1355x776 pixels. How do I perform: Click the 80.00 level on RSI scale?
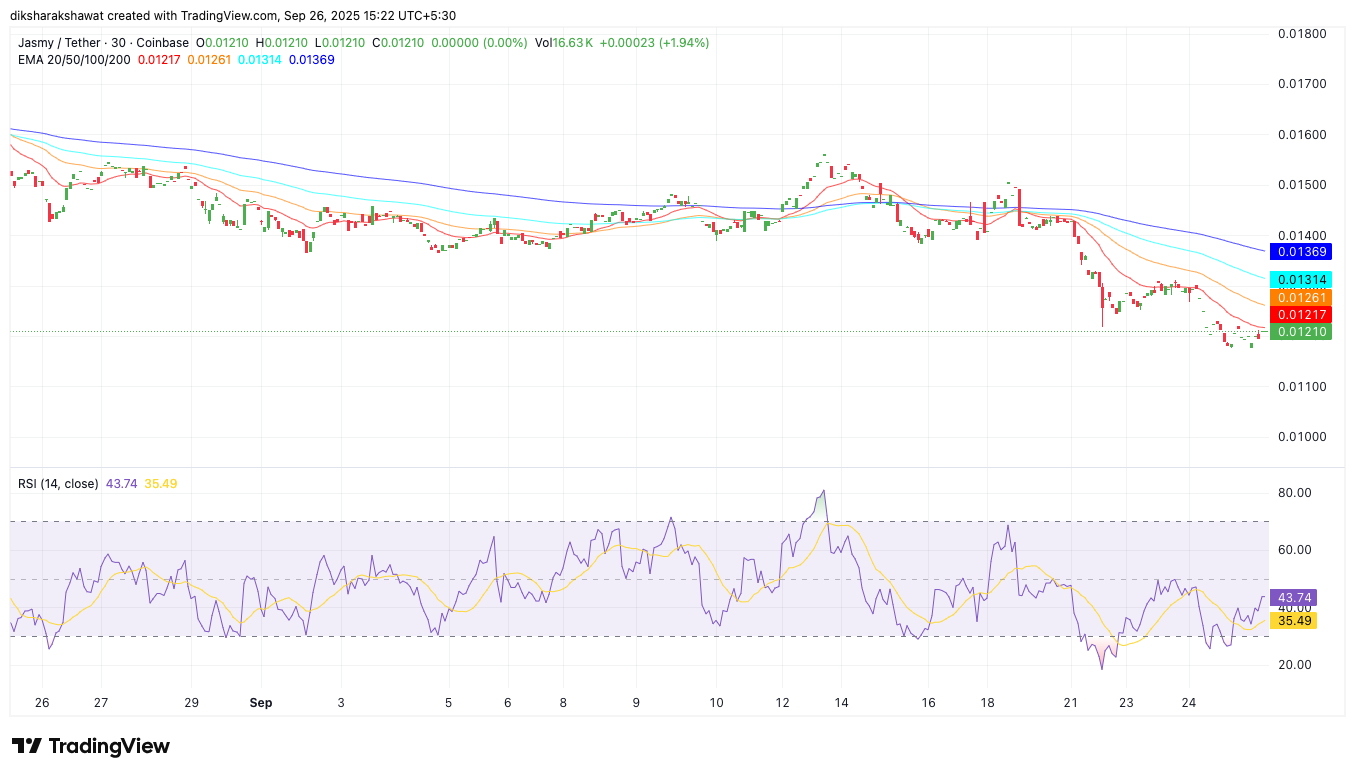1294,493
